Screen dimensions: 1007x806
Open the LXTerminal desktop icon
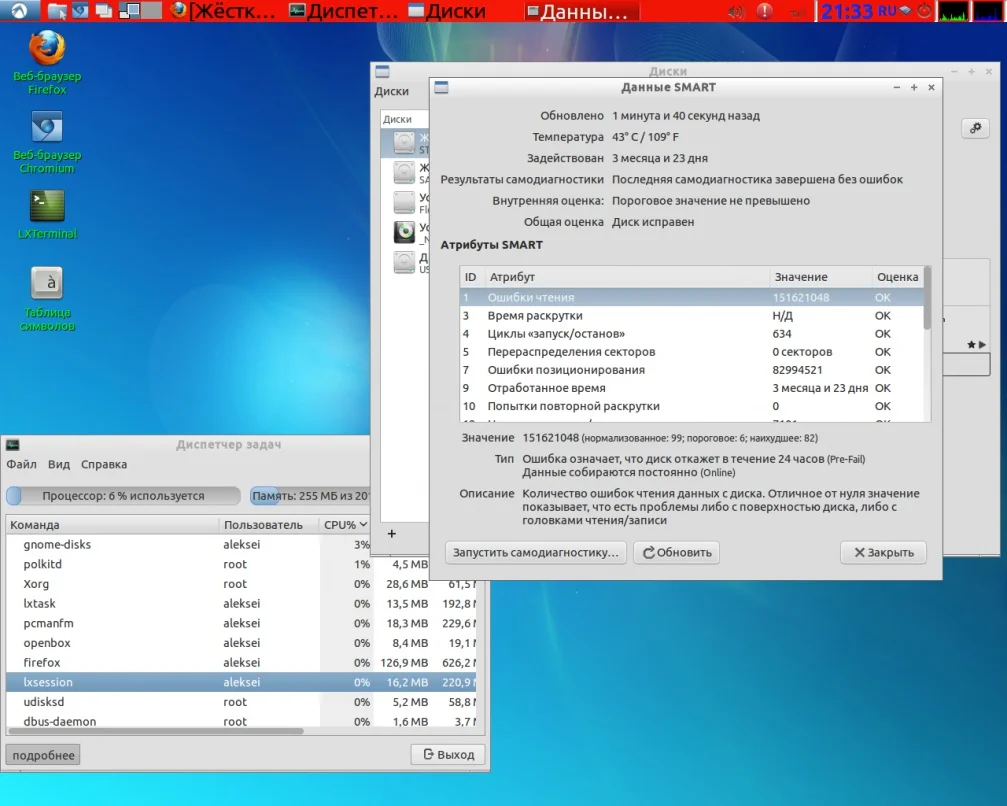[47, 206]
